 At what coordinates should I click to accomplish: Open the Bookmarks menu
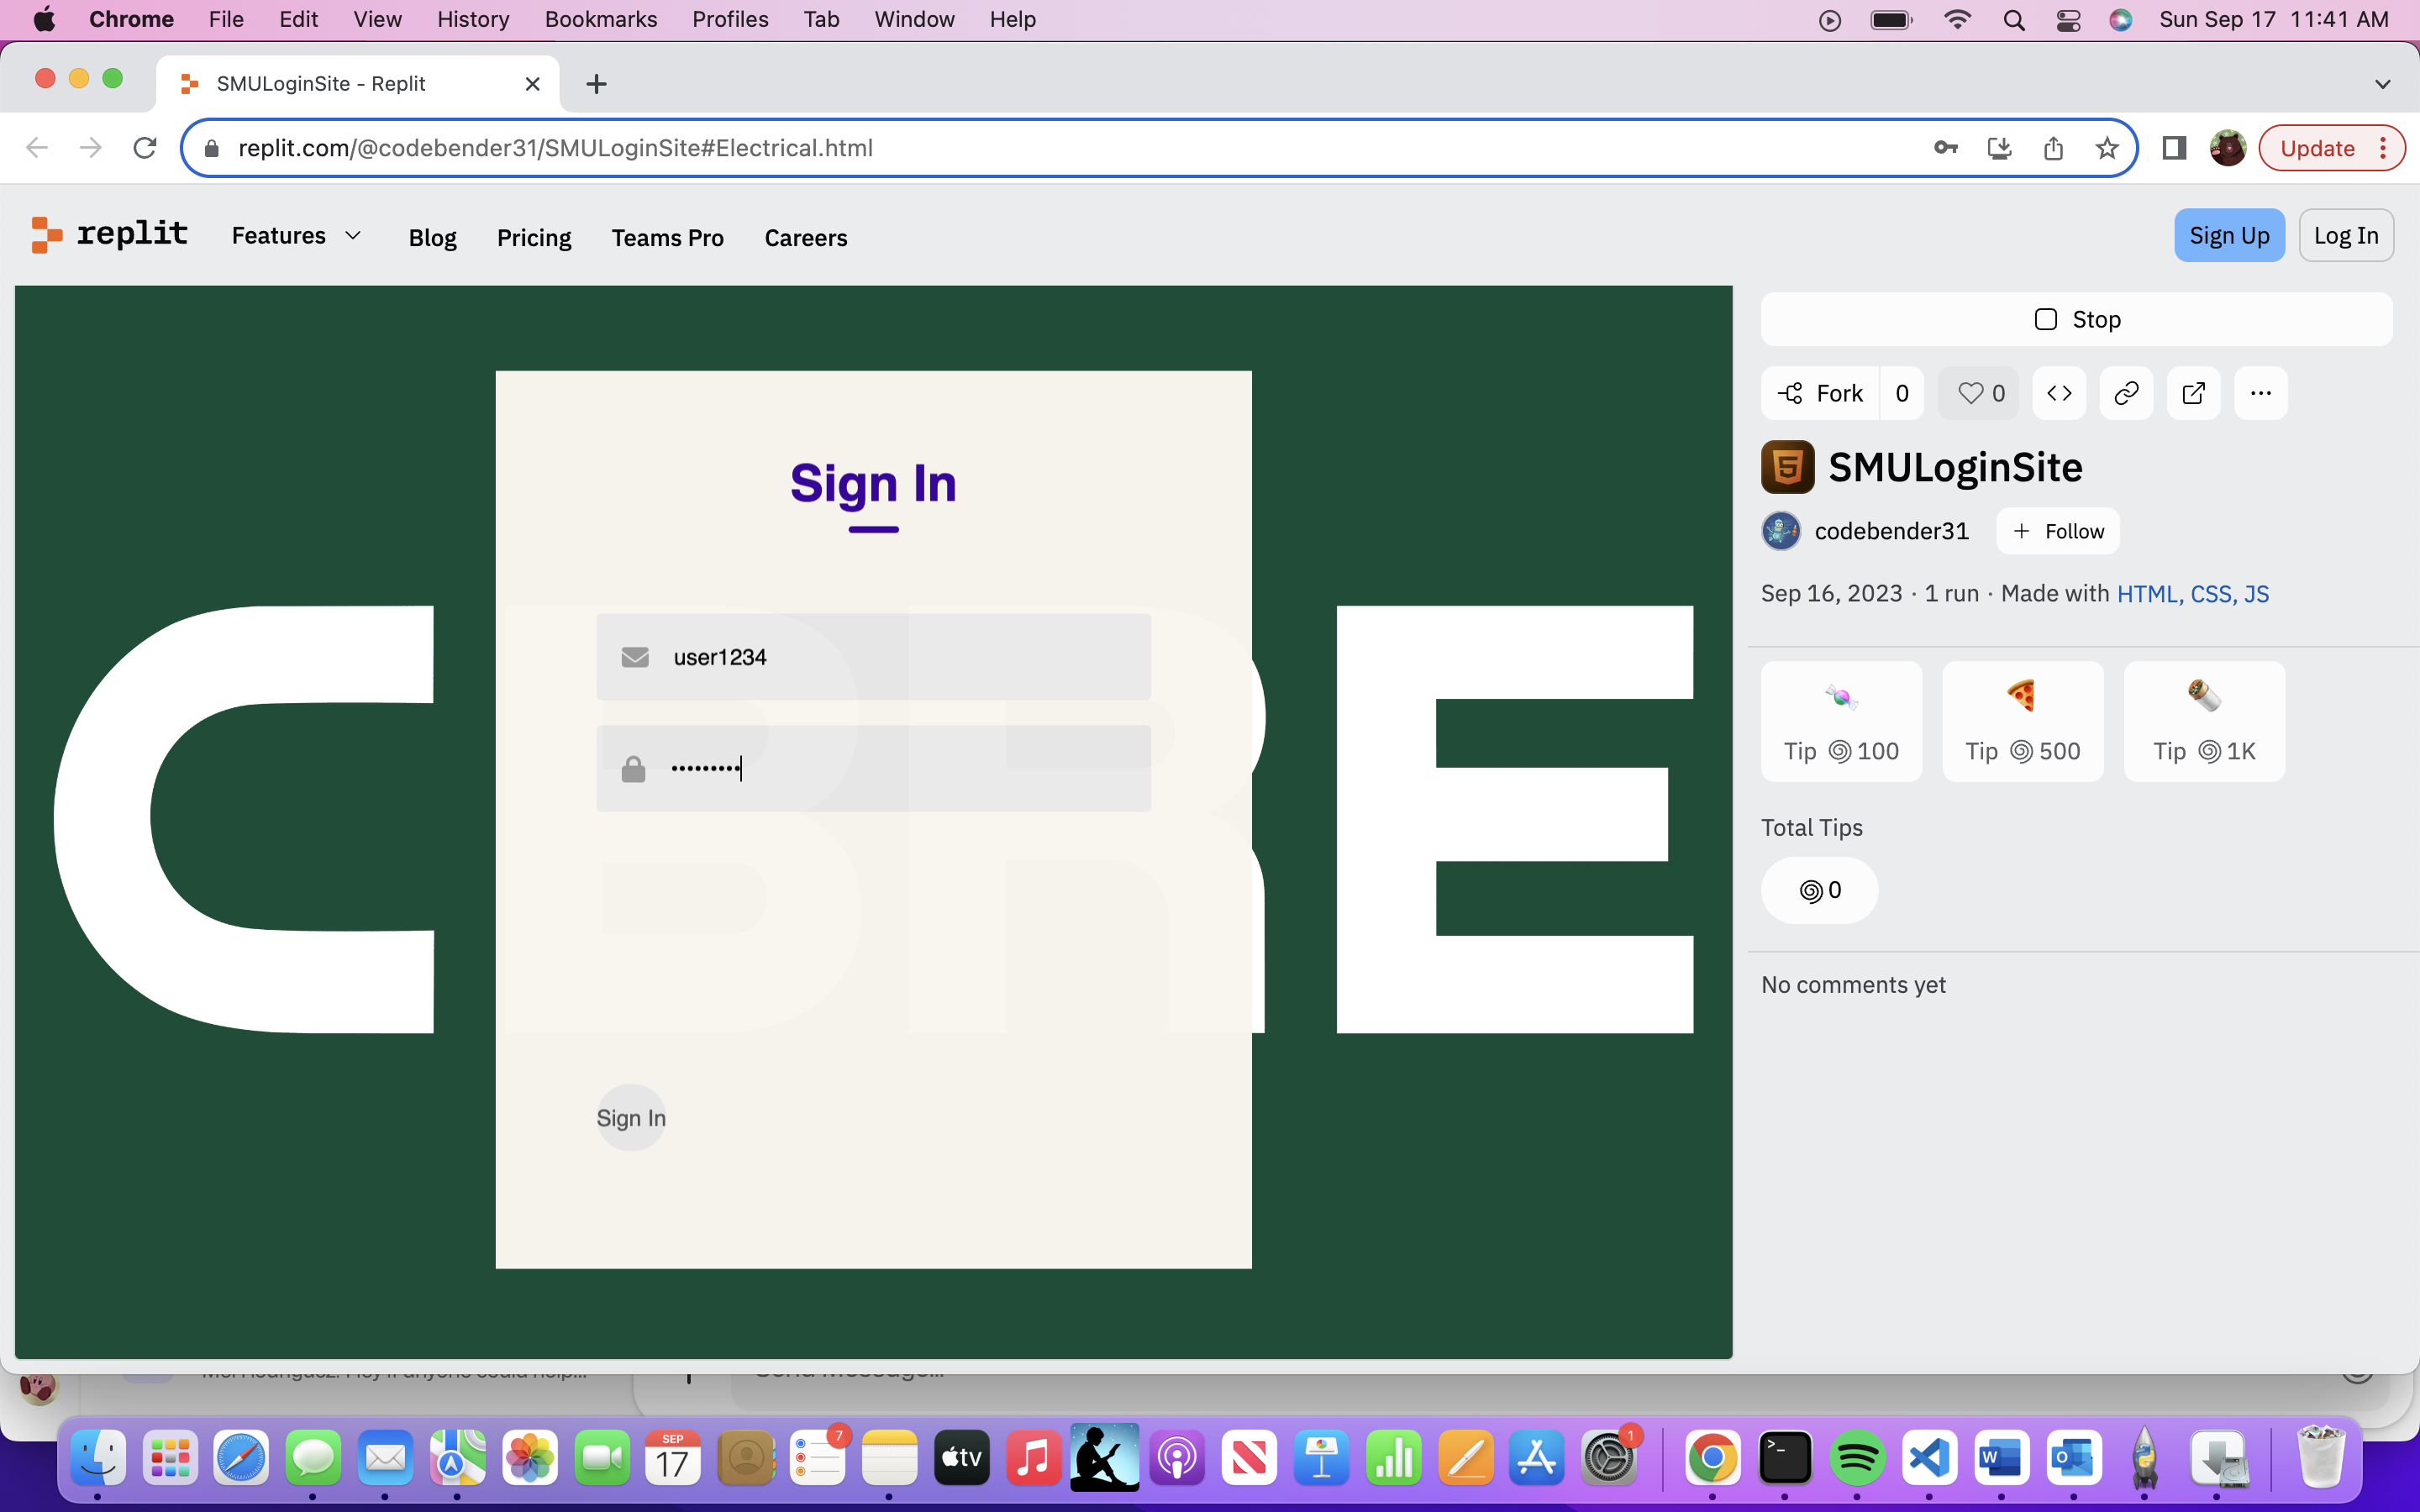click(600, 19)
